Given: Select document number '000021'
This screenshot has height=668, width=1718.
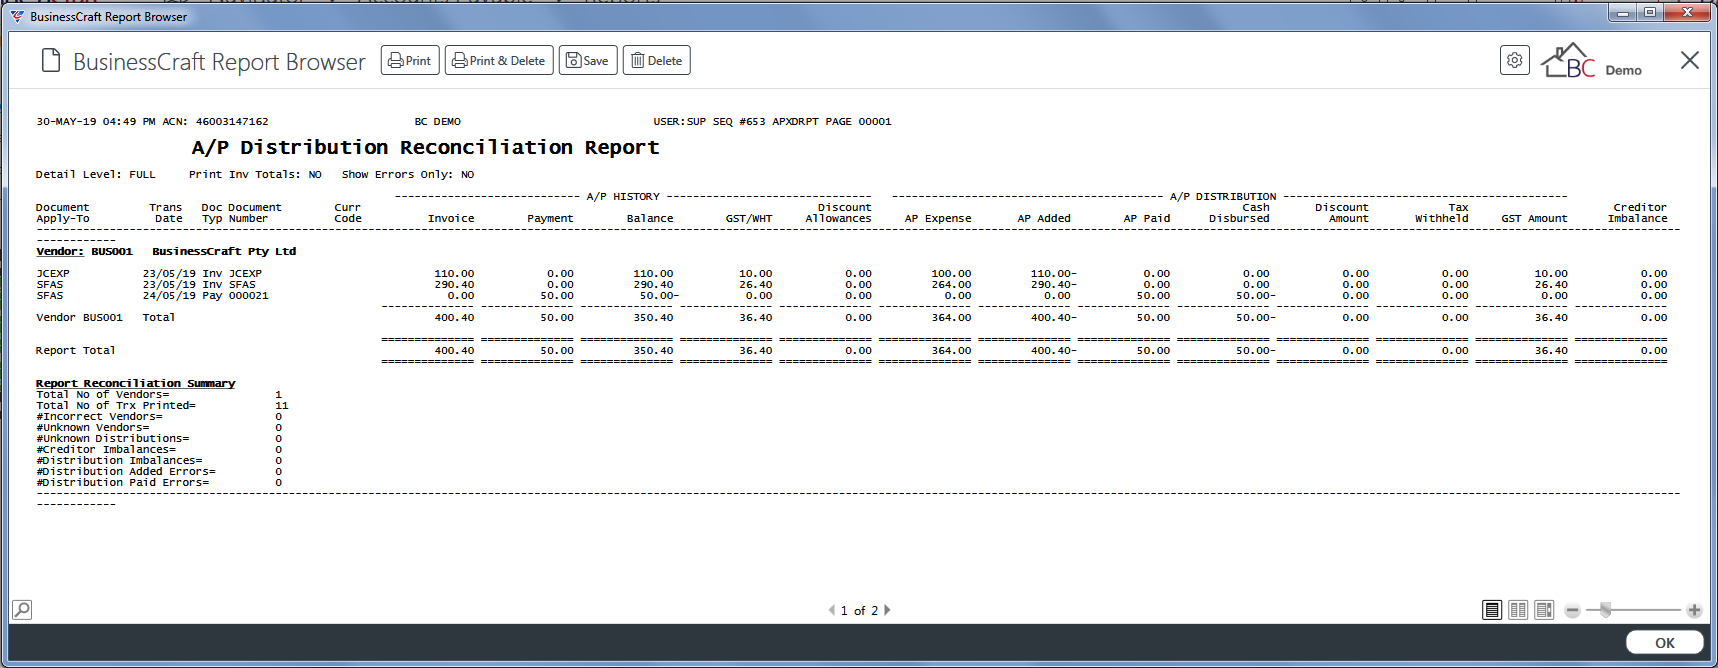Looking at the screenshot, I should [x=248, y=295].
